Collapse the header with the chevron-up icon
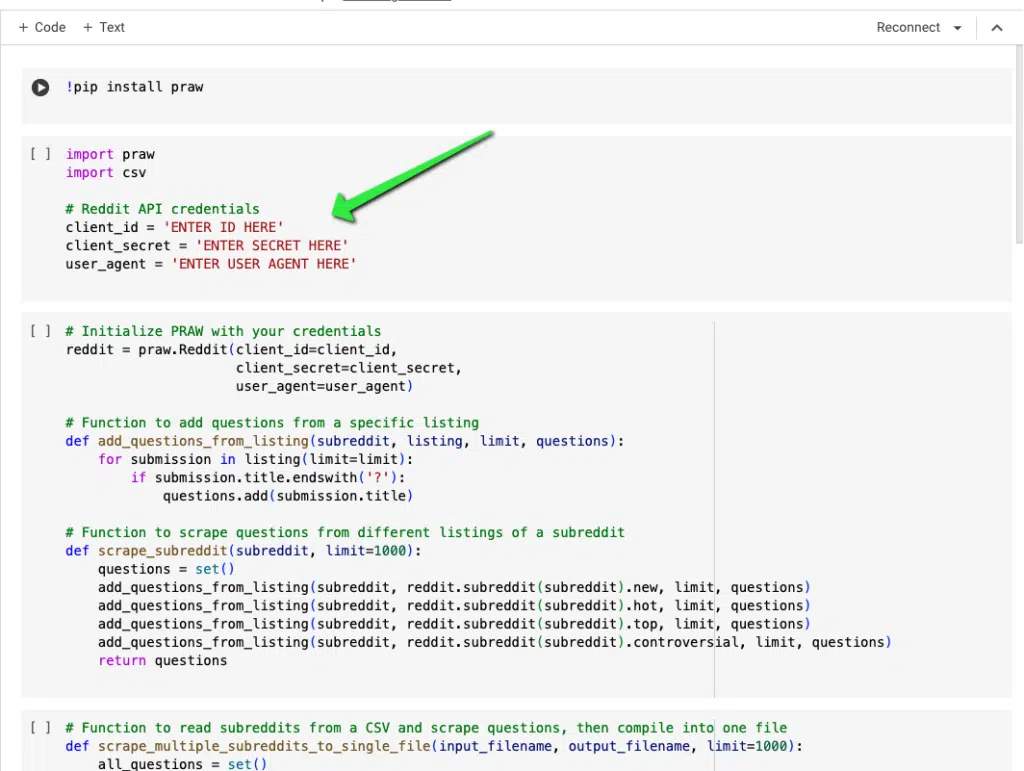The width and height of the screenshot is (1024, 771). pos(996,28)
